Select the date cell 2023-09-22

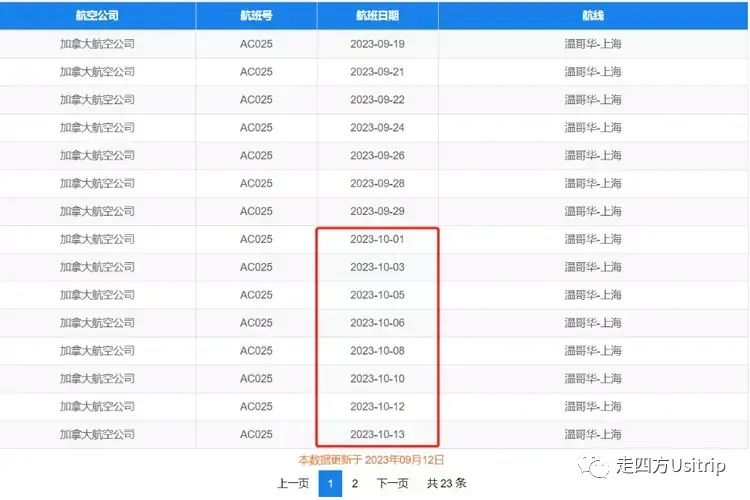tap(377, 100)
